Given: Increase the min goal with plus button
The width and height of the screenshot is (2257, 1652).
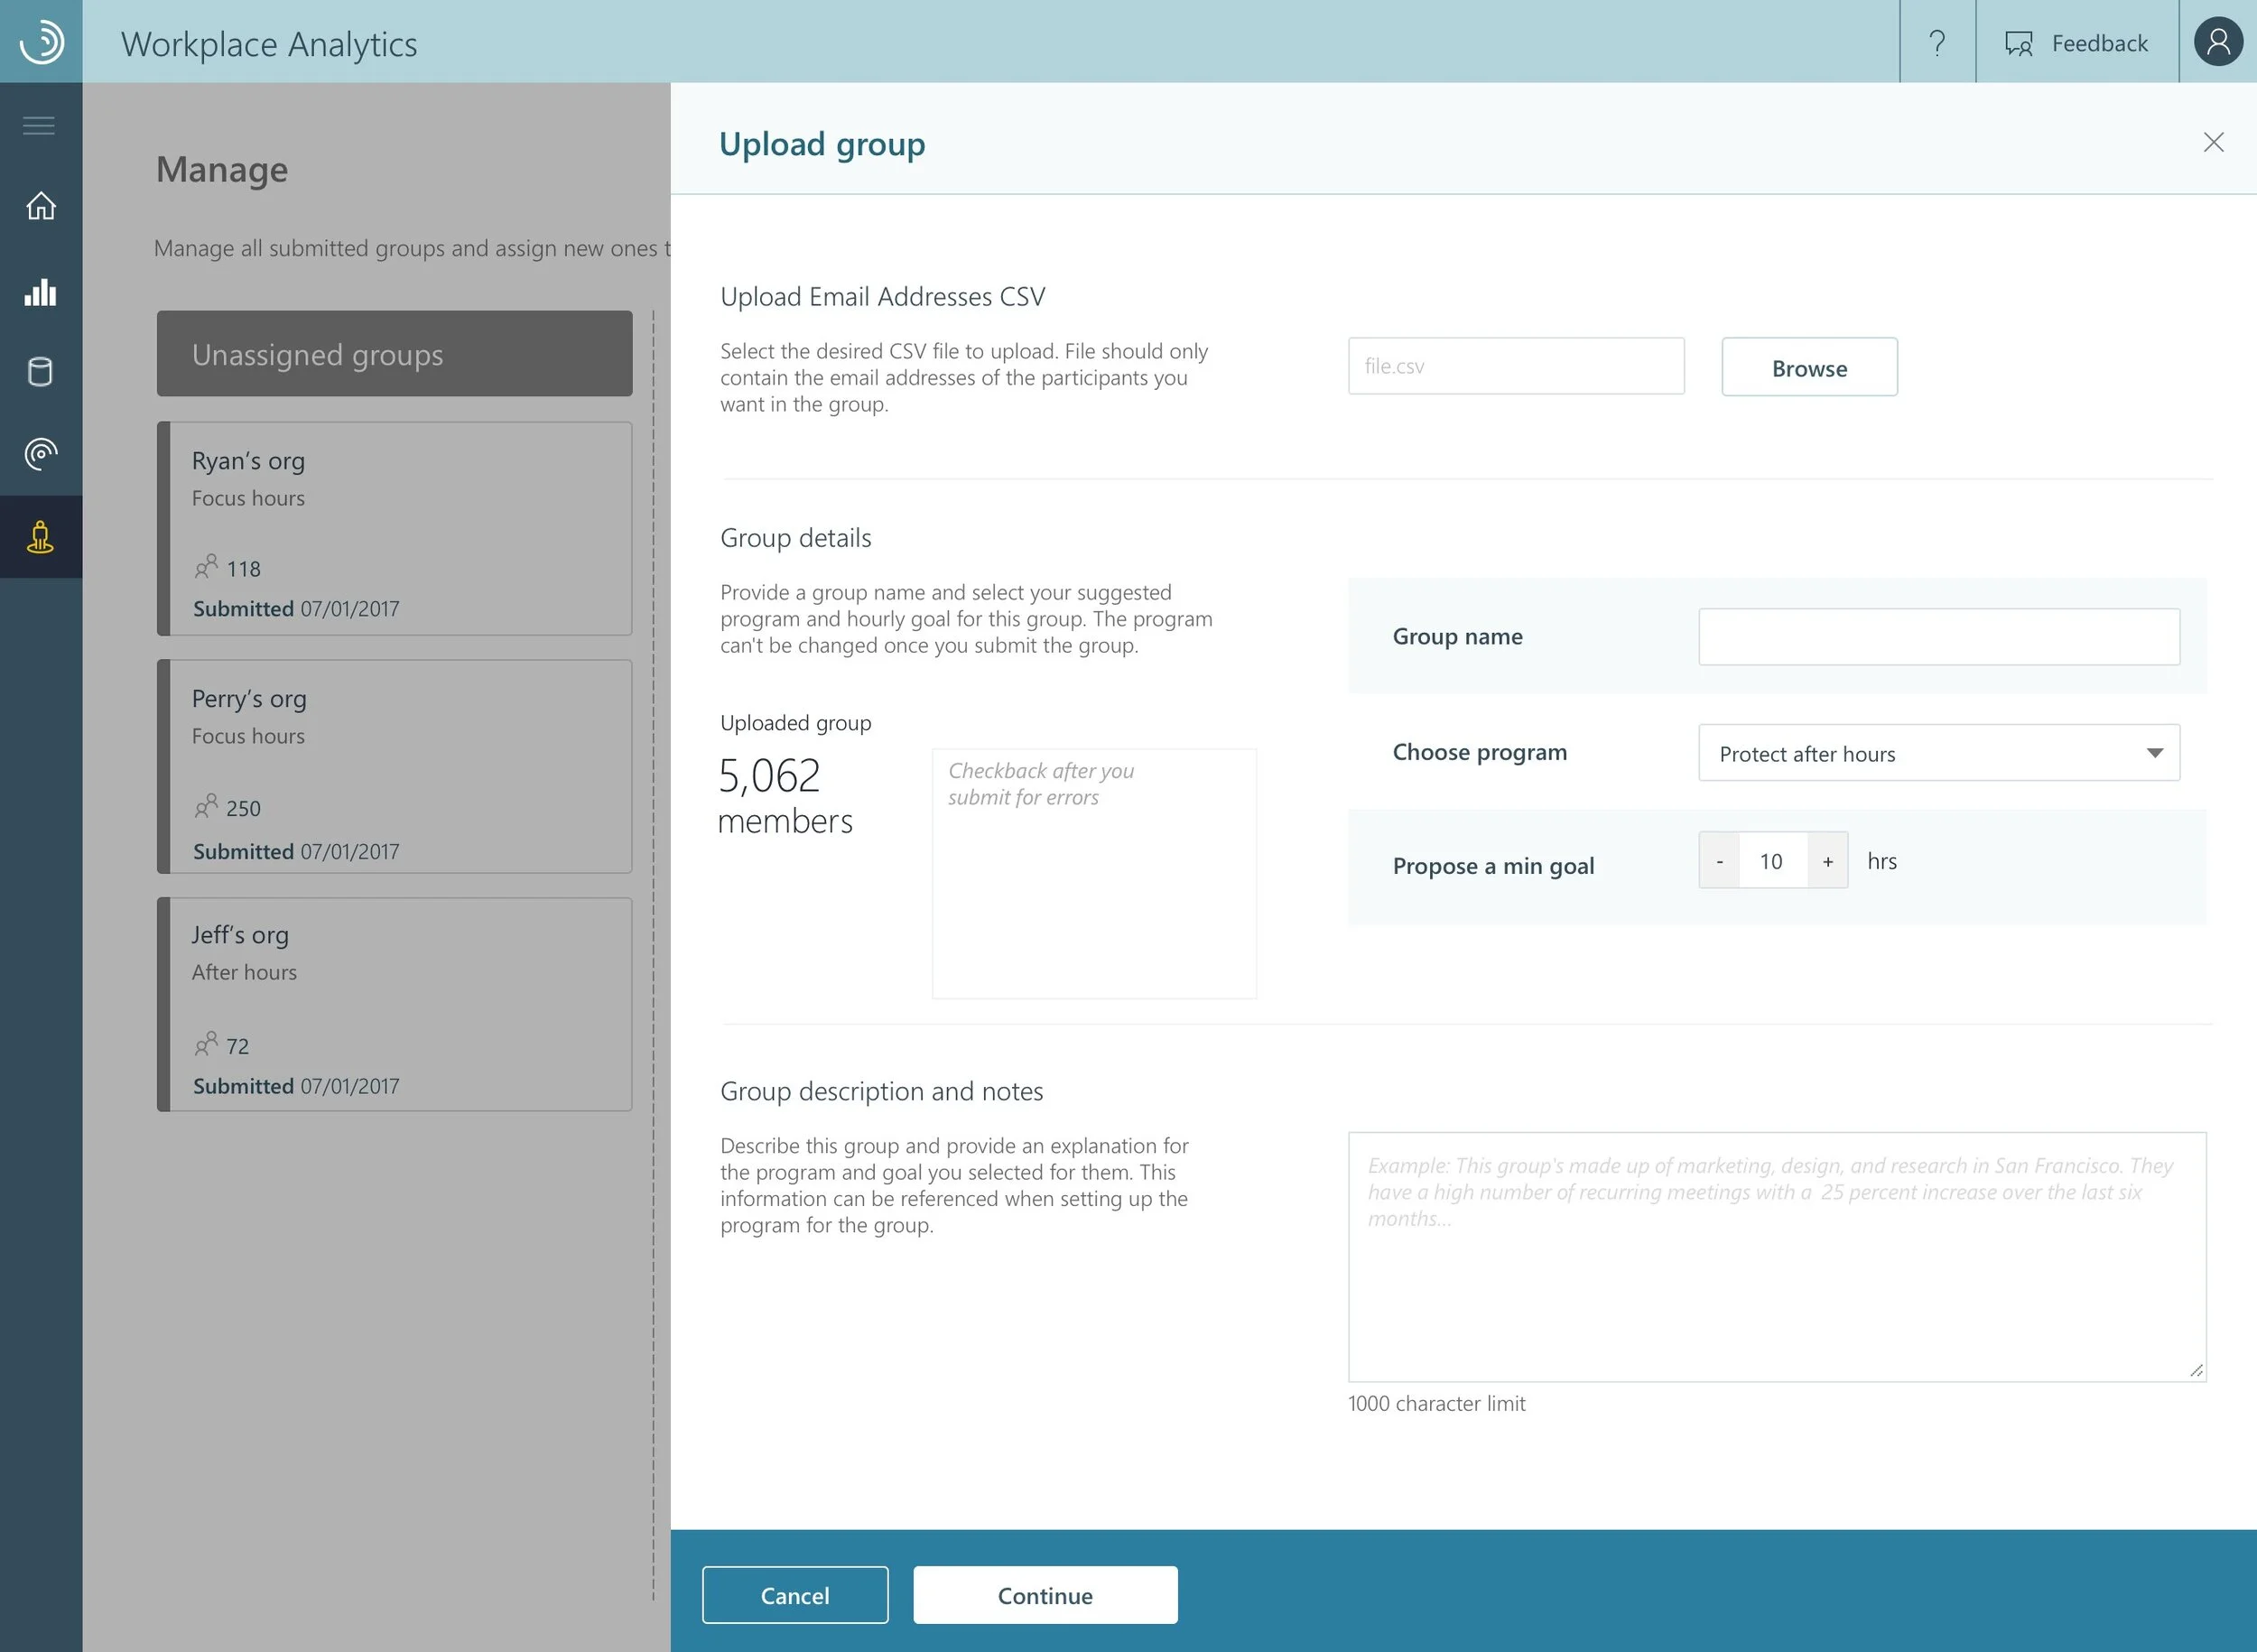Looking at the screenshot, I should click(x=1827, y=860).
